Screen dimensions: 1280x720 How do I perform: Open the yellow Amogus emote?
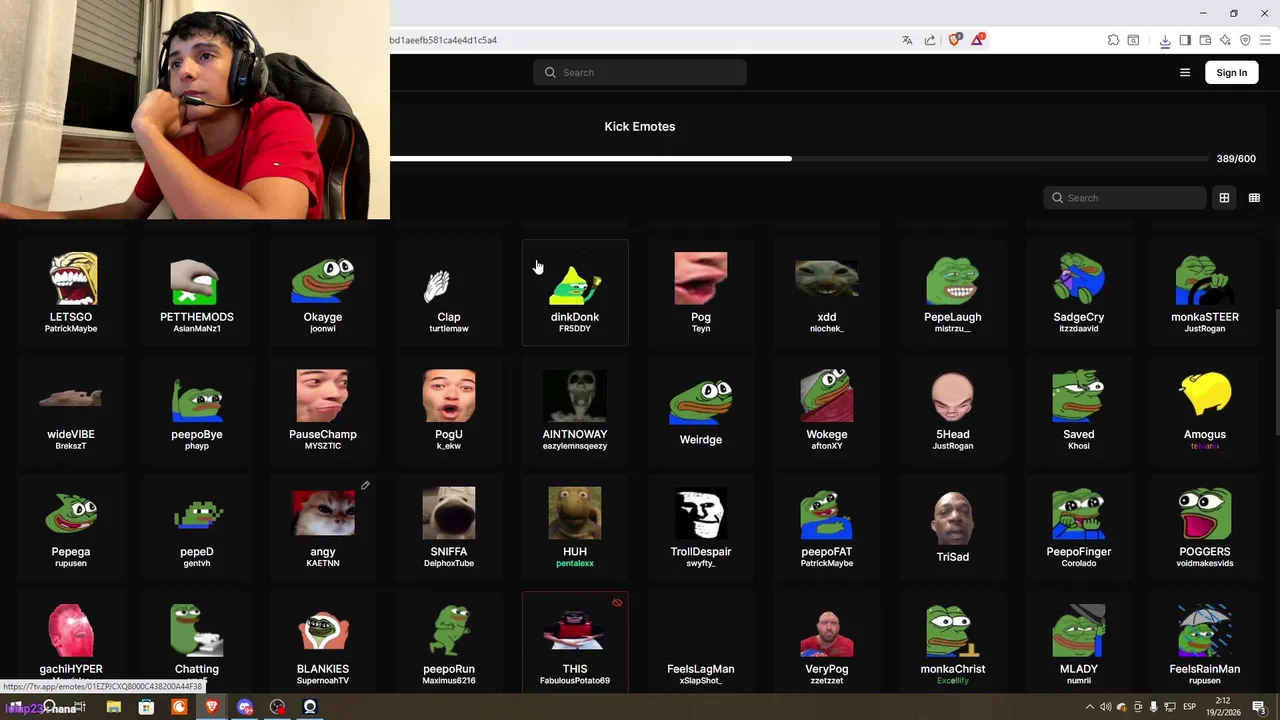[x=1205, y=410]
